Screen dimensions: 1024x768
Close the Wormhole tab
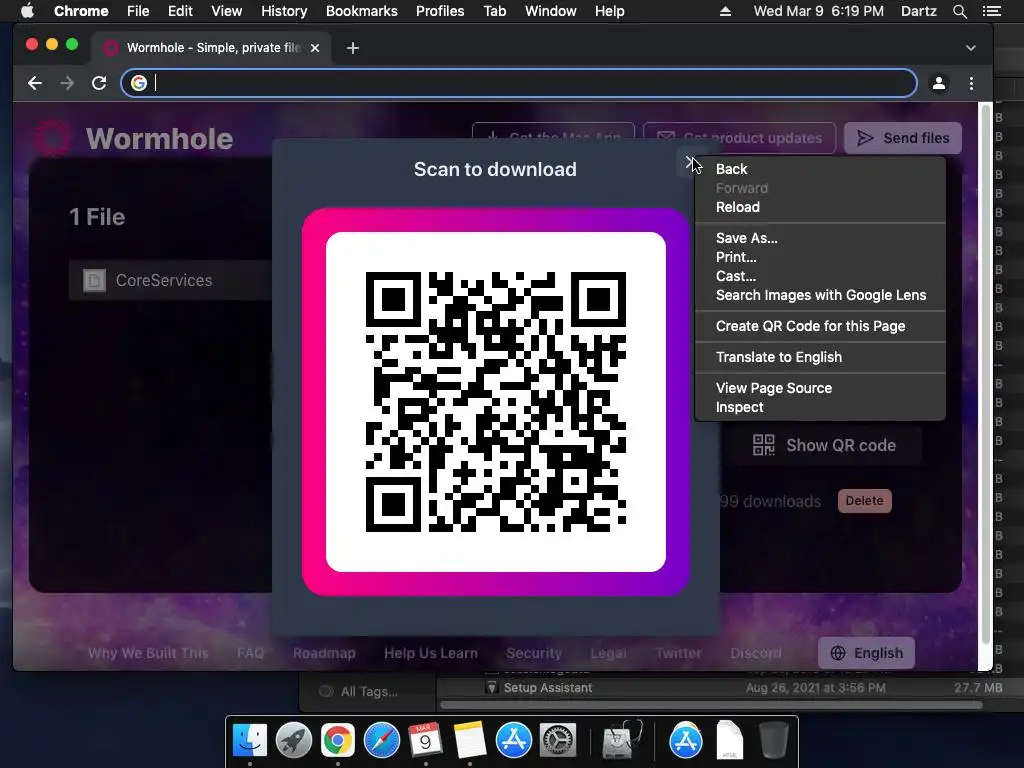(x=315, y=48)
